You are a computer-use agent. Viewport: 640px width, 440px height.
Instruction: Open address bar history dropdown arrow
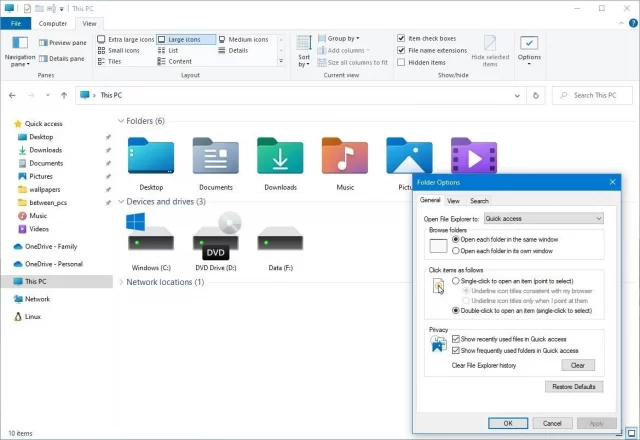tap(517, 96)
